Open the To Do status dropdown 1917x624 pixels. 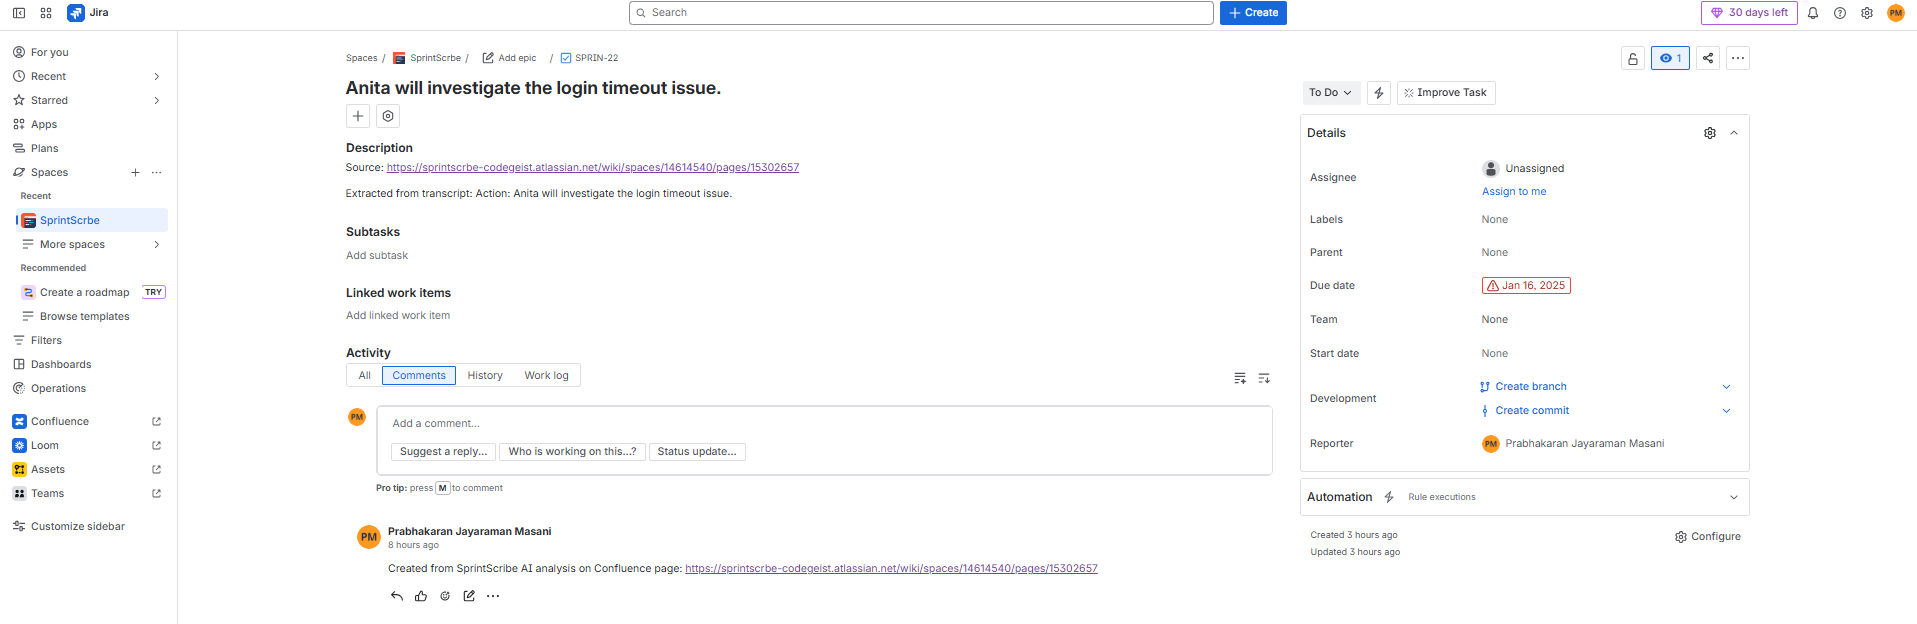click(1331, 93)
